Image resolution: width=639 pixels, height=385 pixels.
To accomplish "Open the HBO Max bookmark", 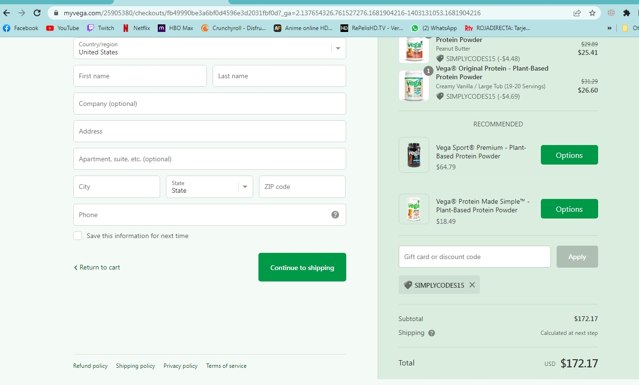I will point(175,28).
